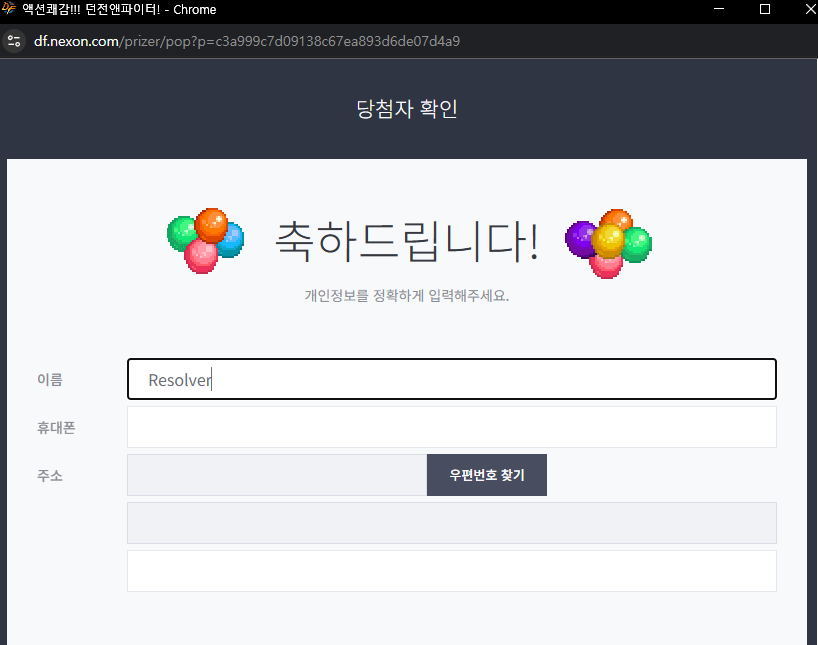Screen dimensions: 818x645
Task: Click the 당첨자 확인 page header
Action: pyautogui.click(x=407, y=109)
